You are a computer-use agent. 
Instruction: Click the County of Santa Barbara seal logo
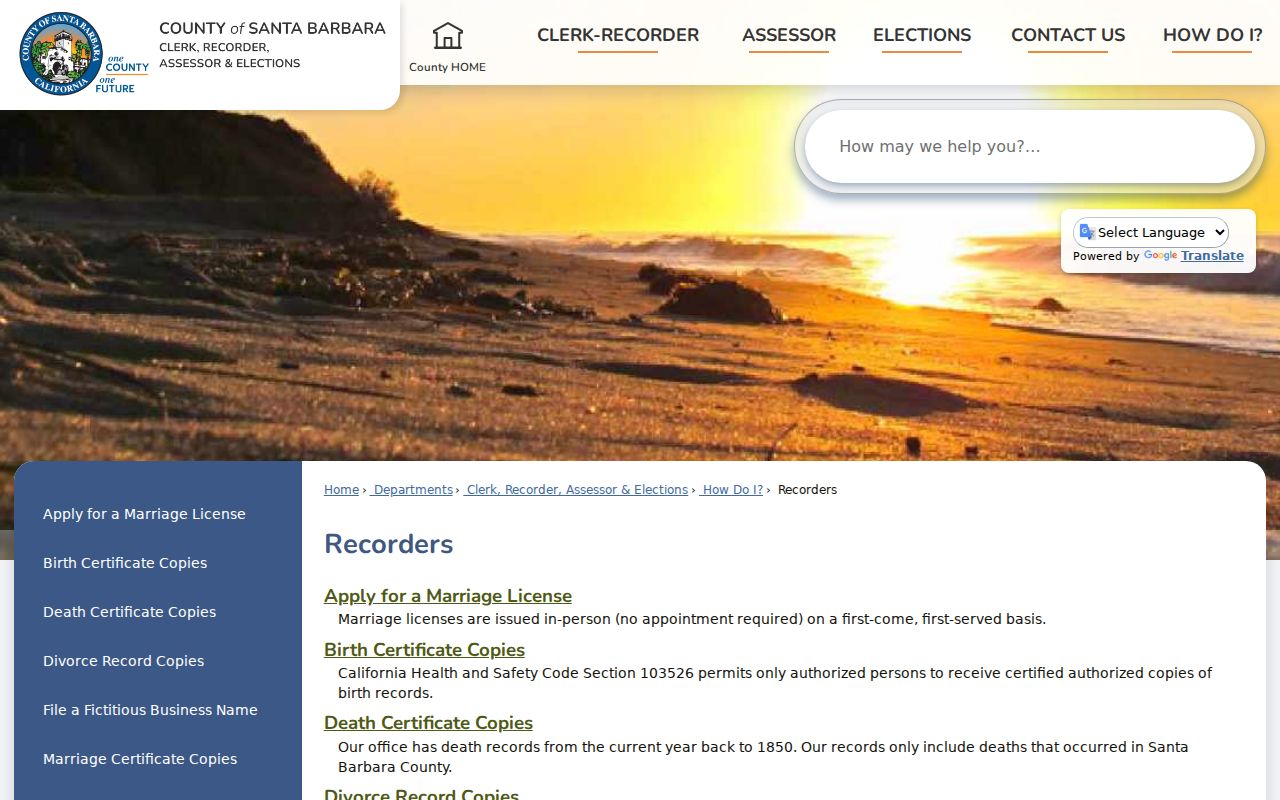[x=61, y=53]
